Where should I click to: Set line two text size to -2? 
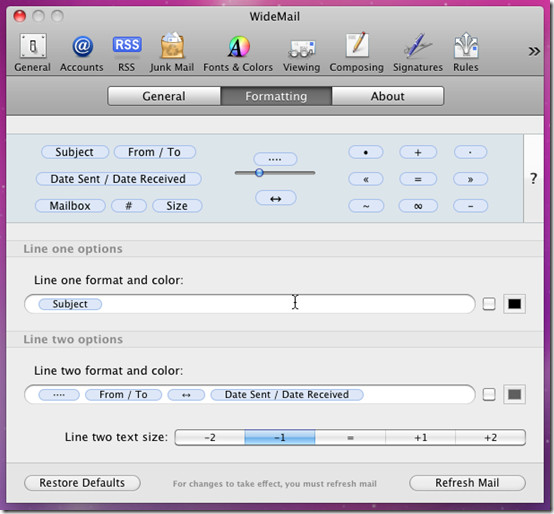coord(210,438)
